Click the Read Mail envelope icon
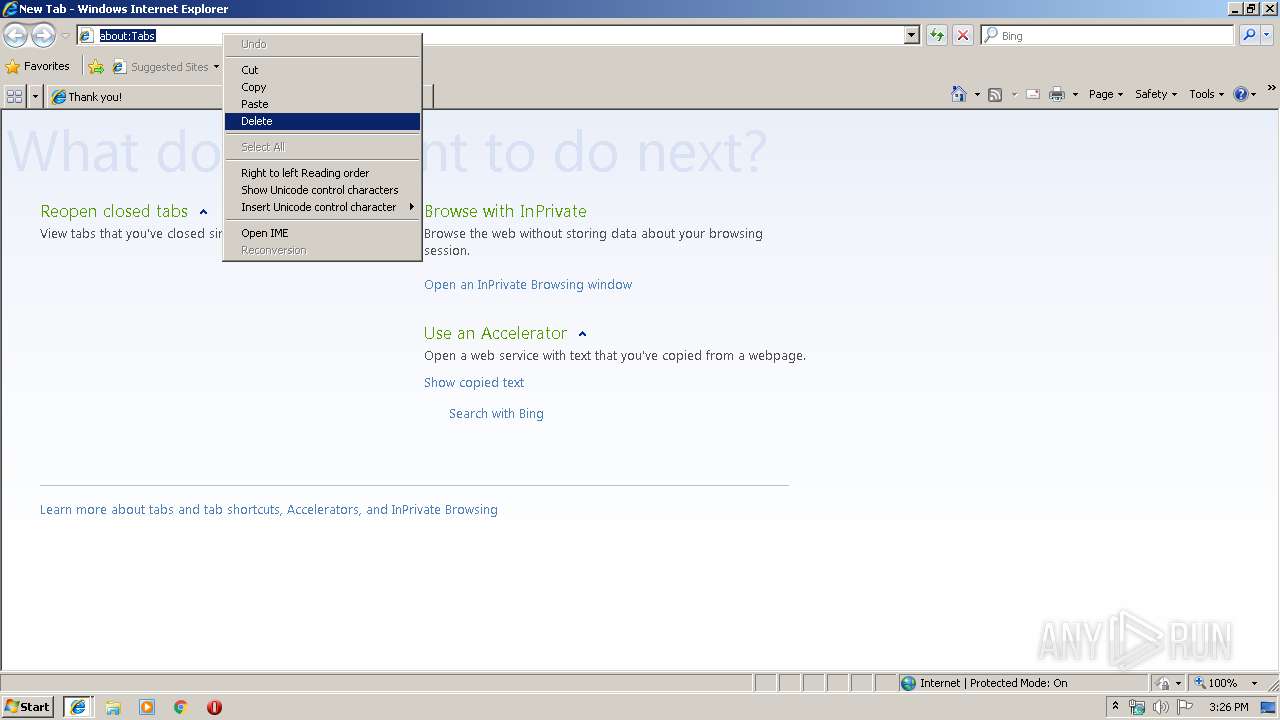 tap(1032, 94)
